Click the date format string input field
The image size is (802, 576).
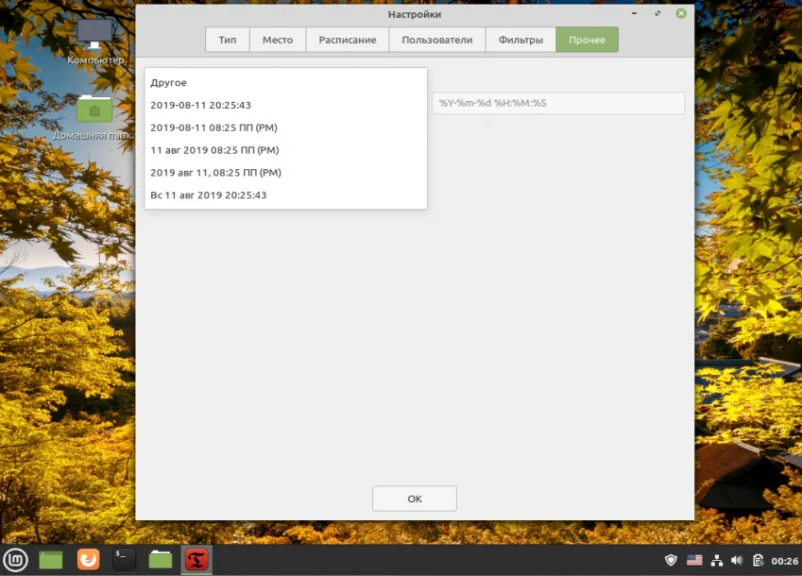(x=558, y=103)
